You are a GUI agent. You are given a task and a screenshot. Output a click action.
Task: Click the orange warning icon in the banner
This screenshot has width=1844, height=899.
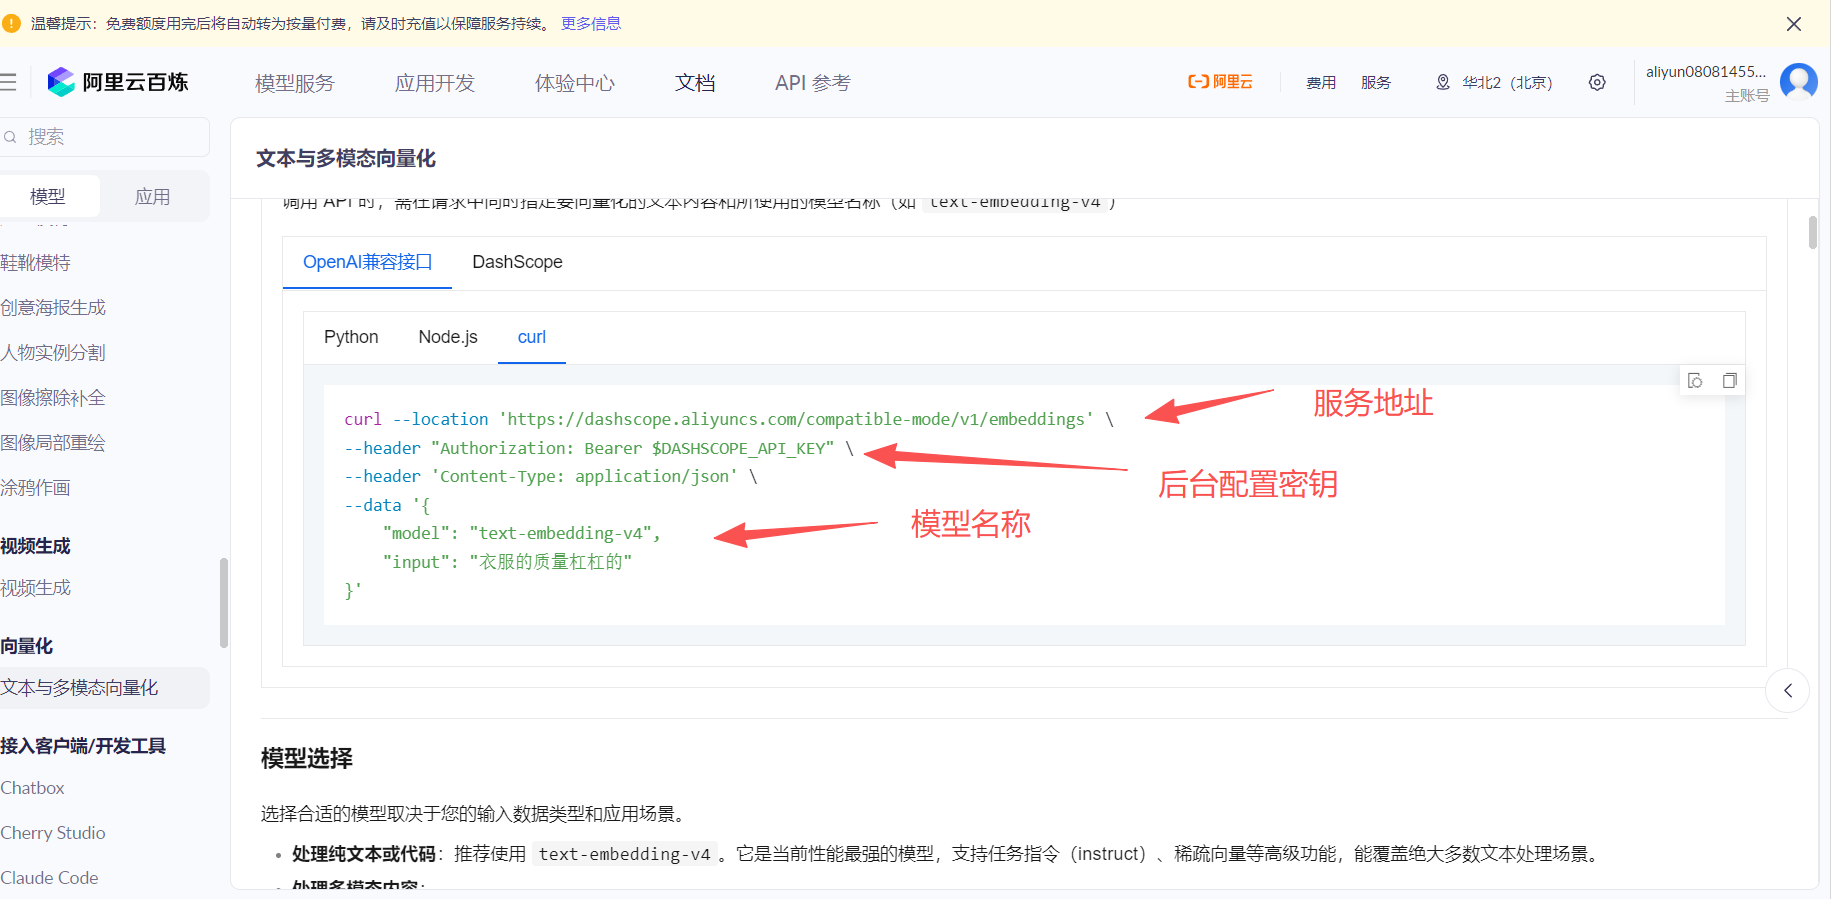pyautogui.click(x=12, y=23)
